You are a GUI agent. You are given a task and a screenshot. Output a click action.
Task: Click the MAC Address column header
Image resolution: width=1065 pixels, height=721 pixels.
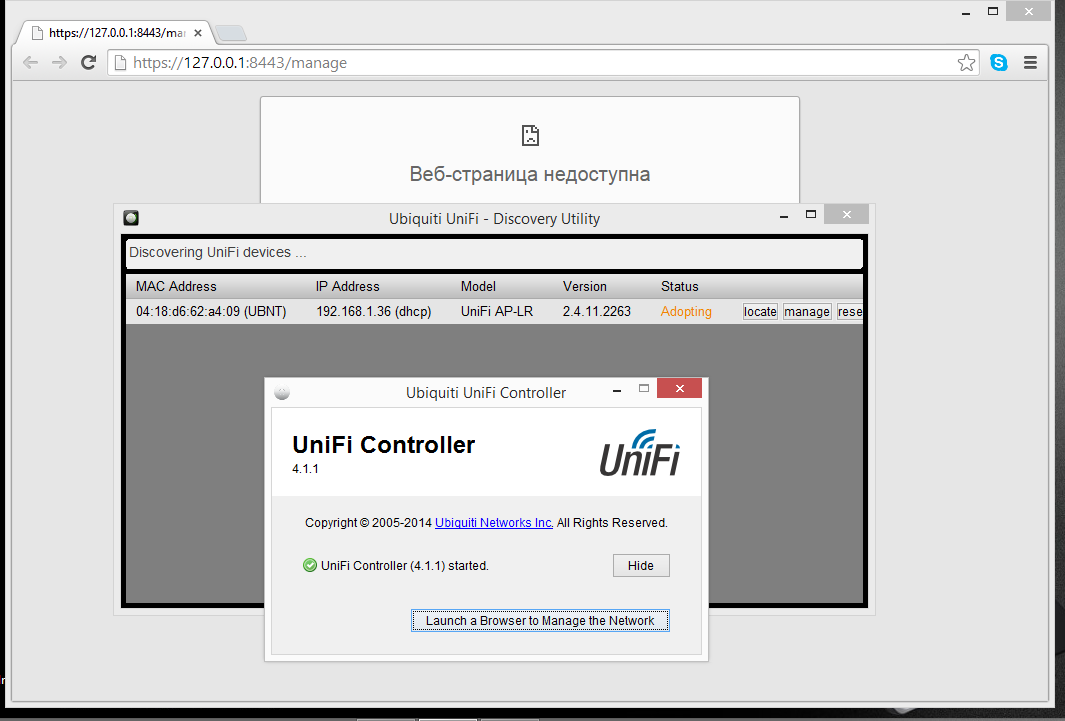click(176, 286)
